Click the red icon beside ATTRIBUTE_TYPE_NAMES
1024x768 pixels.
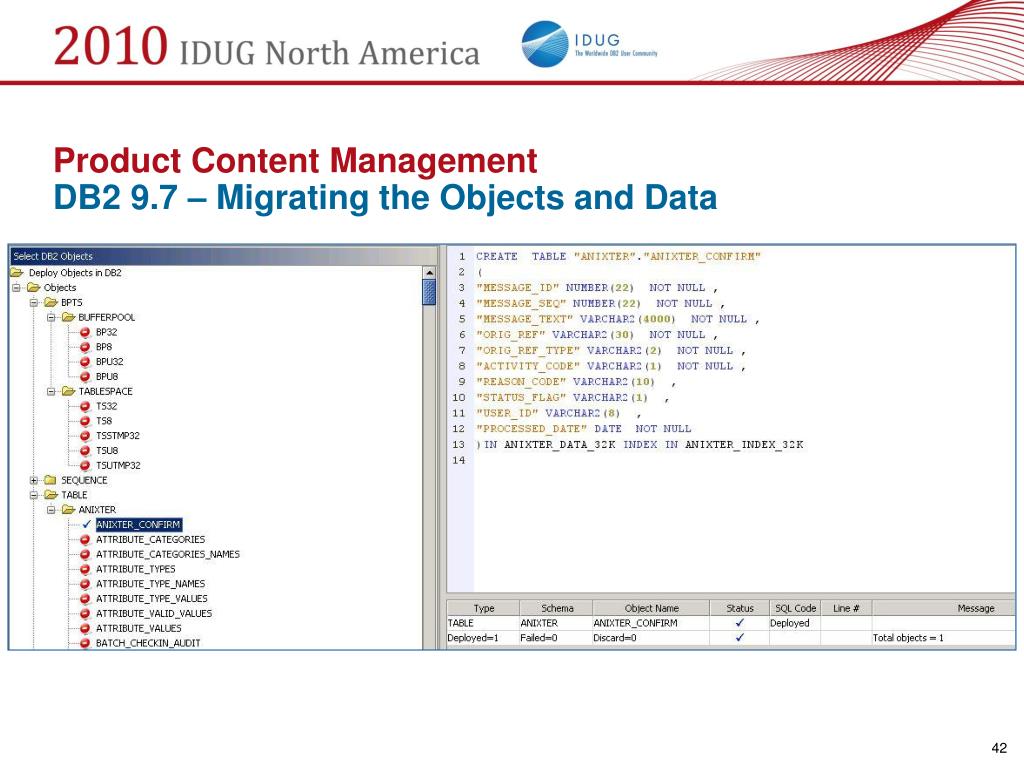click(x=85, y=584)
